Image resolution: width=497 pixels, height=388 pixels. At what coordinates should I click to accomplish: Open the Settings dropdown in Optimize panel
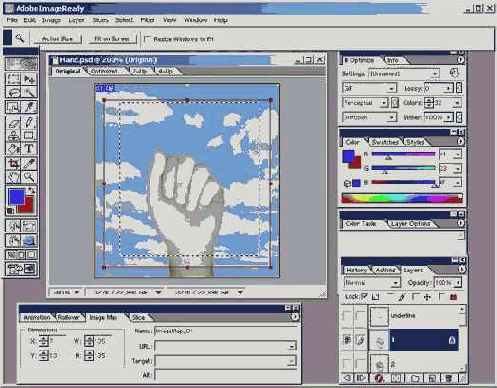(x=404, y=74)
